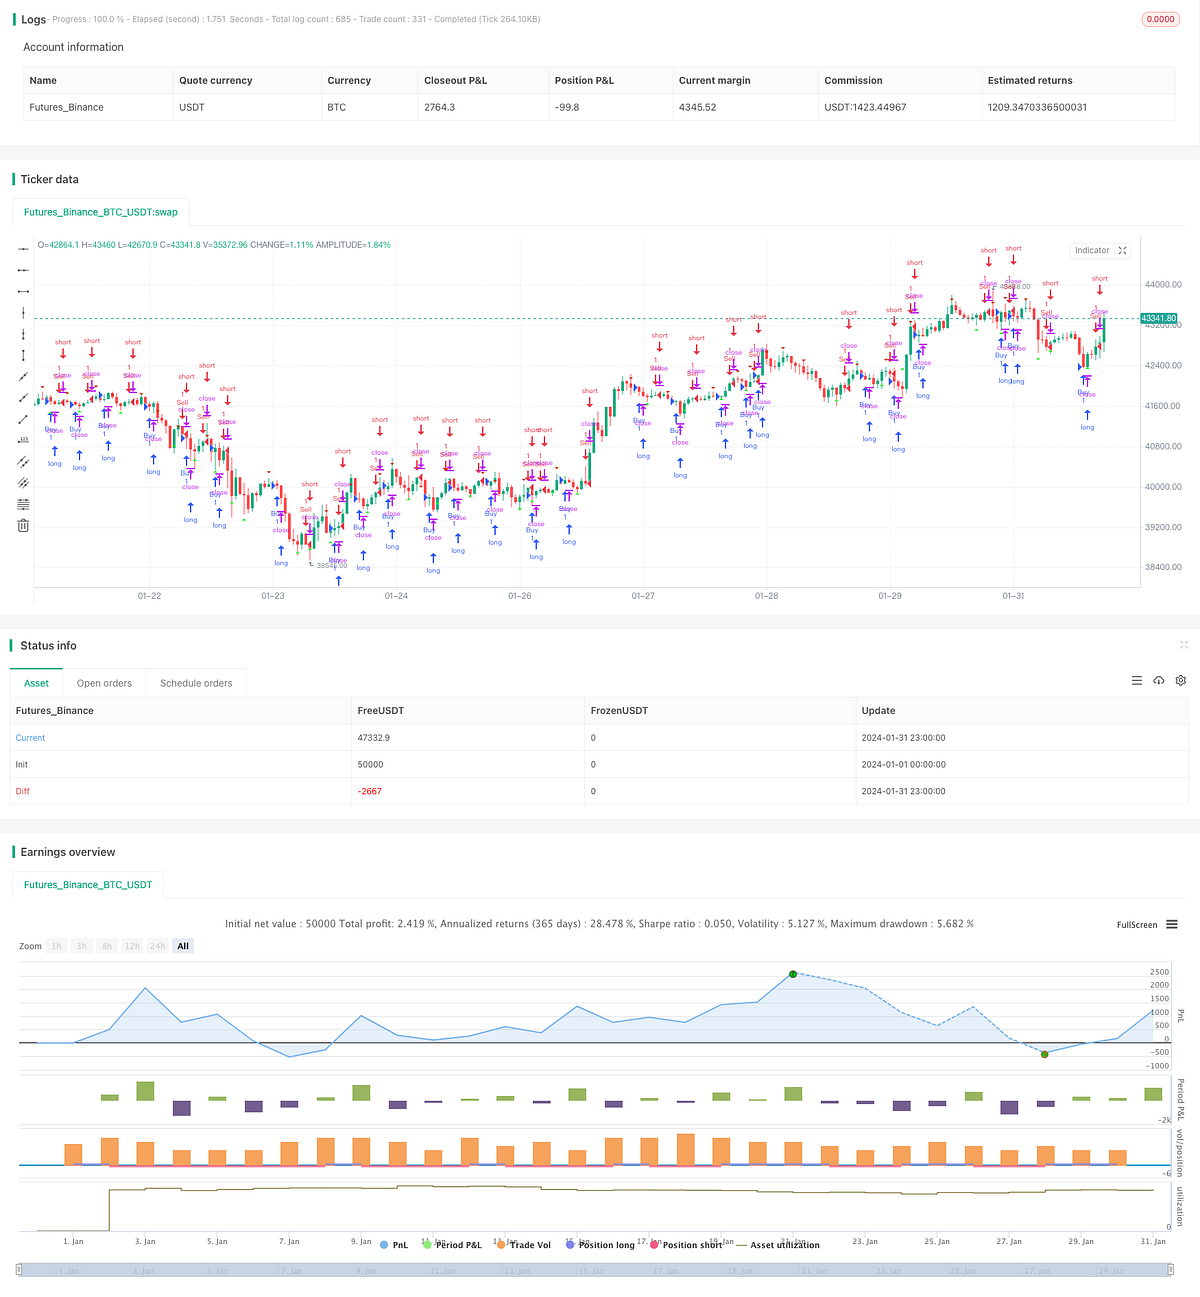Open the earnings chart hamburger menu
This screenshot has height=1297, width=1200.
1172,924
